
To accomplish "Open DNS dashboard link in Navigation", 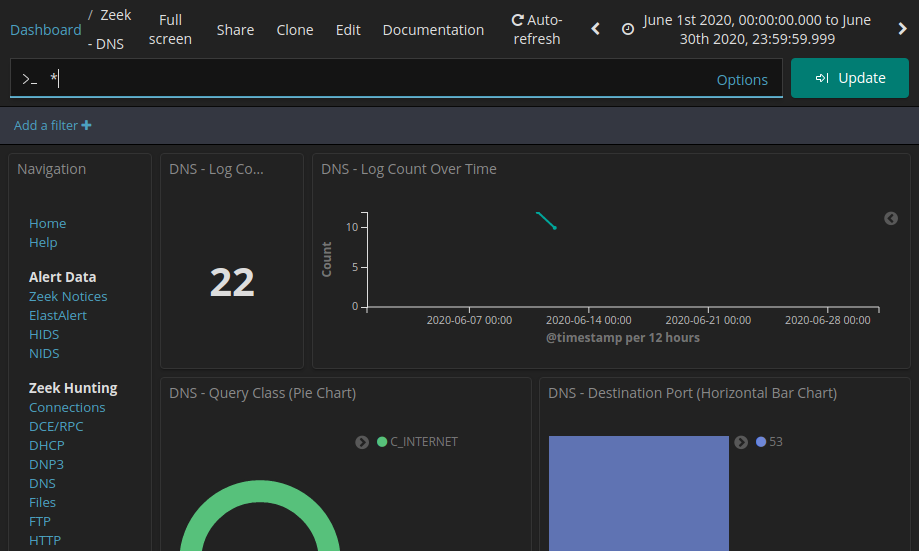I will pos(42,484).
